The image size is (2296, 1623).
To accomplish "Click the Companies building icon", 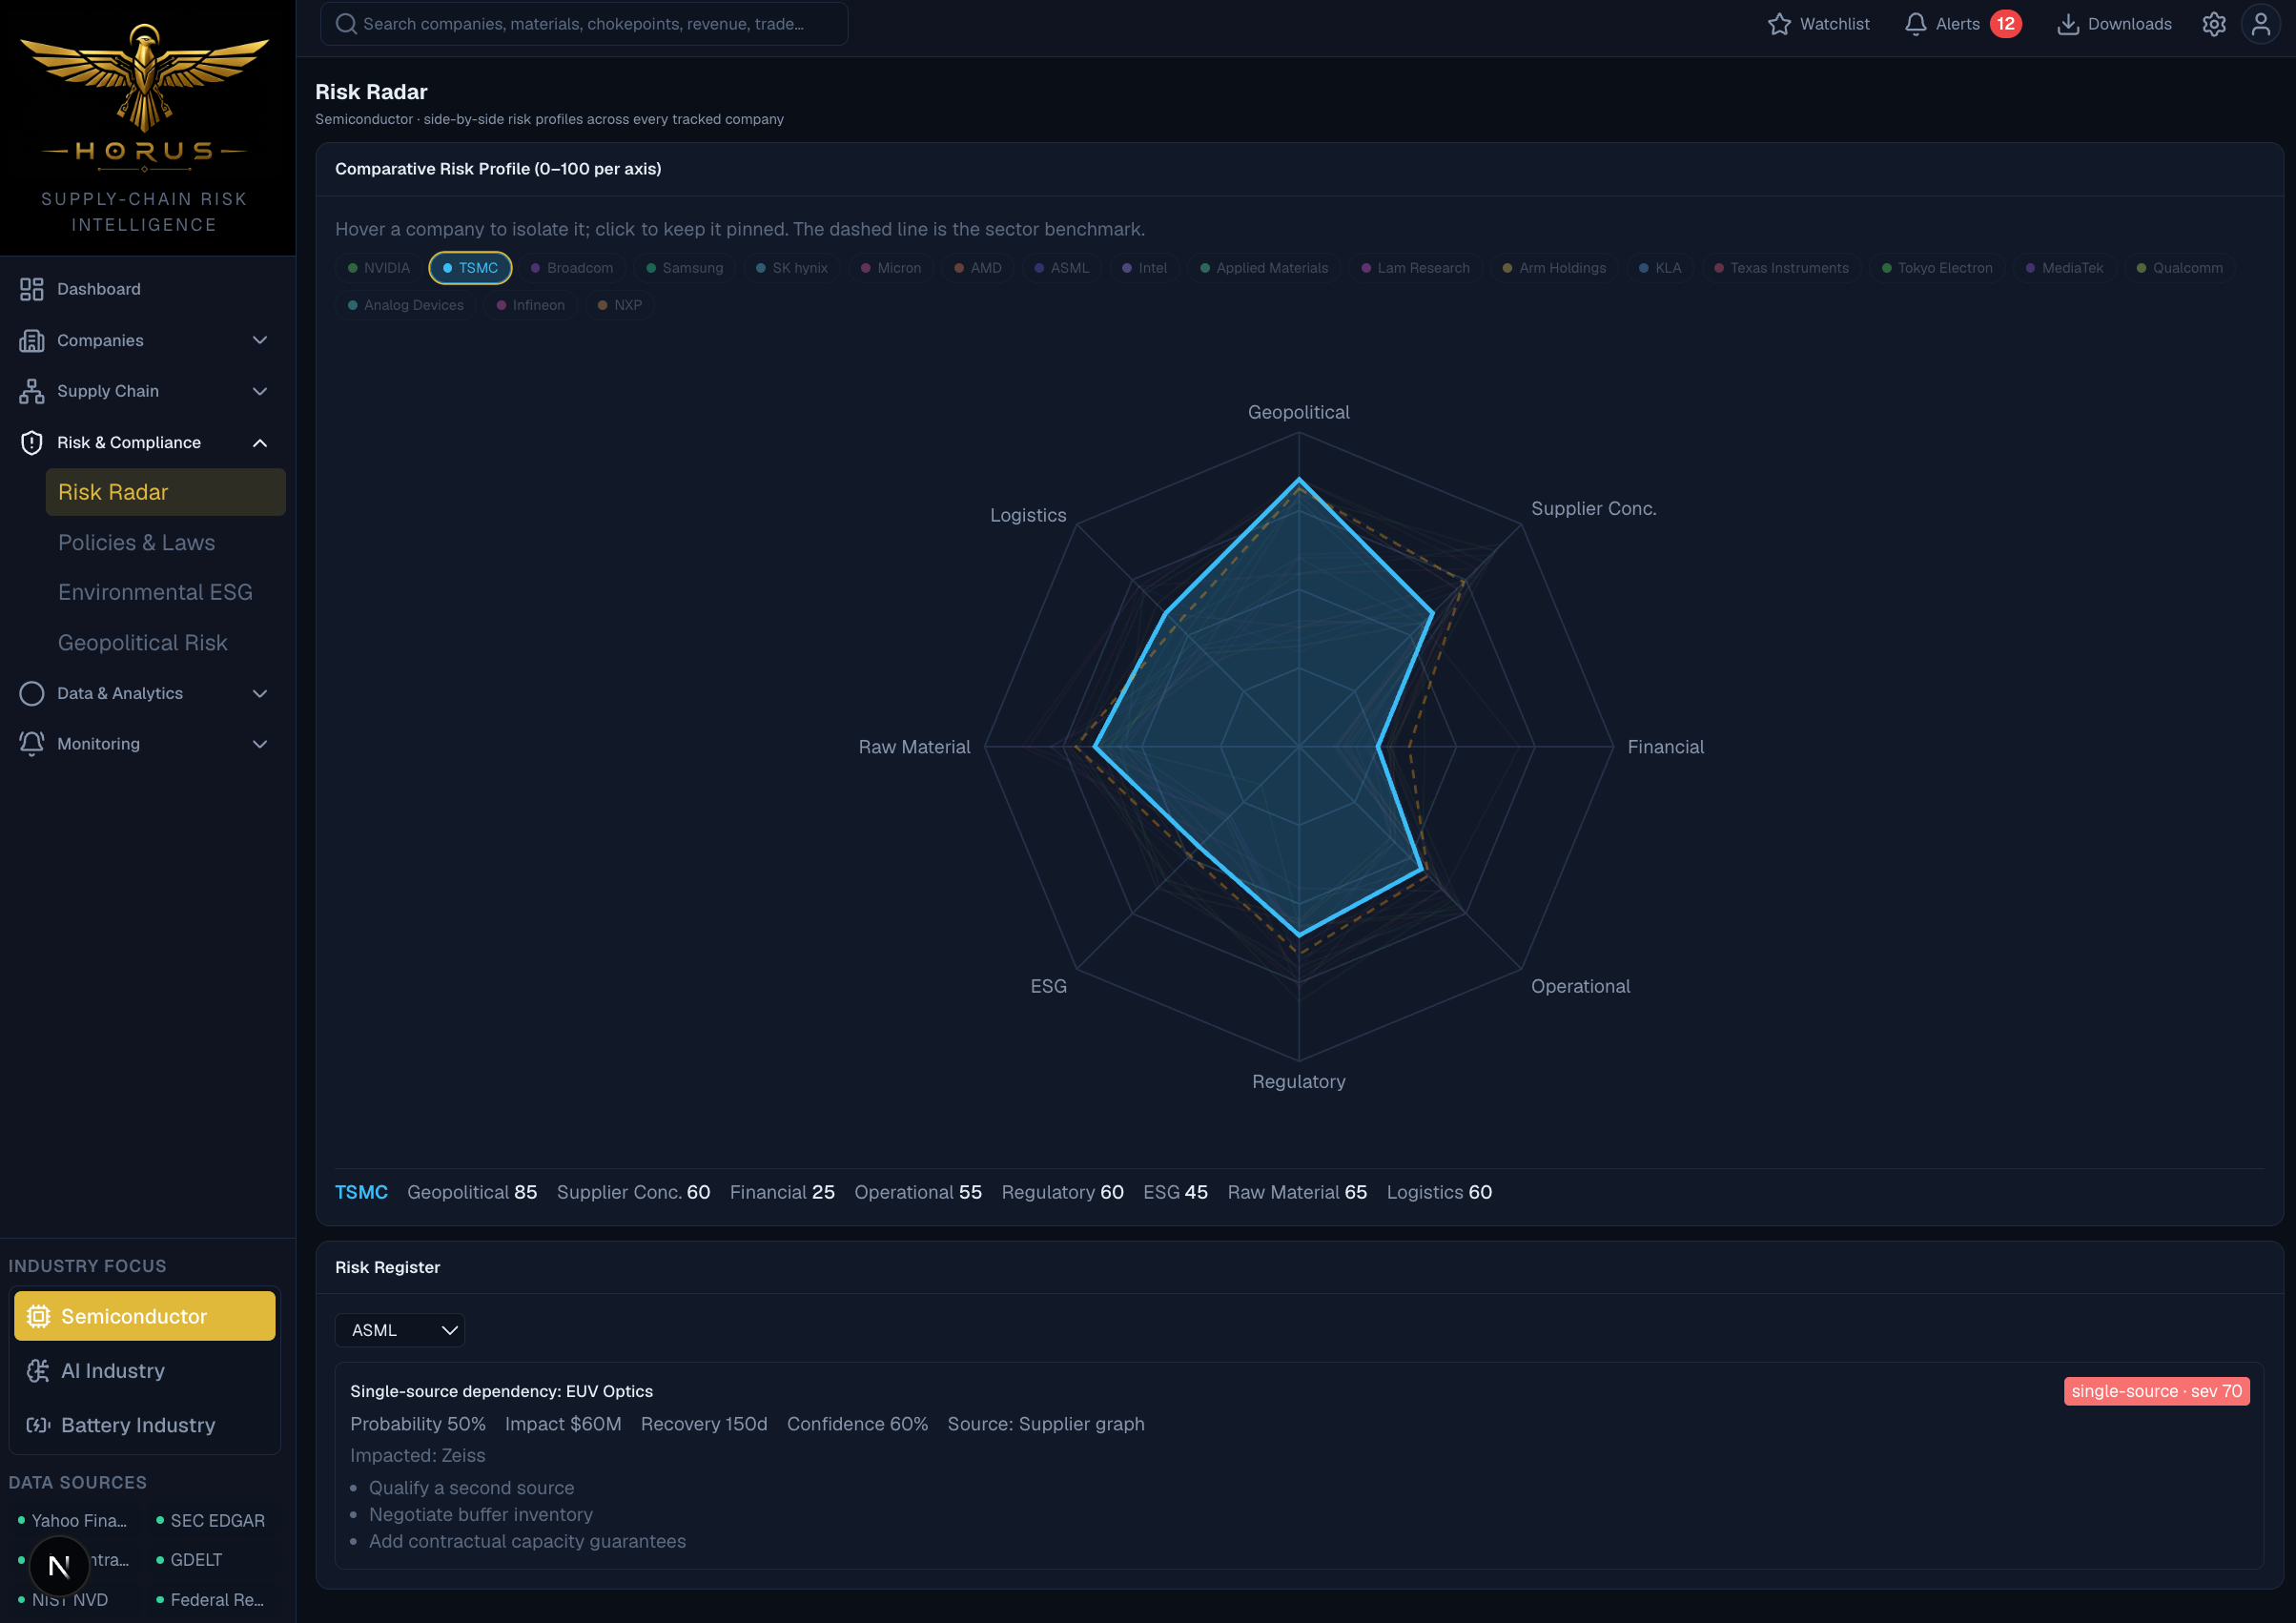I will pos(32,340).
